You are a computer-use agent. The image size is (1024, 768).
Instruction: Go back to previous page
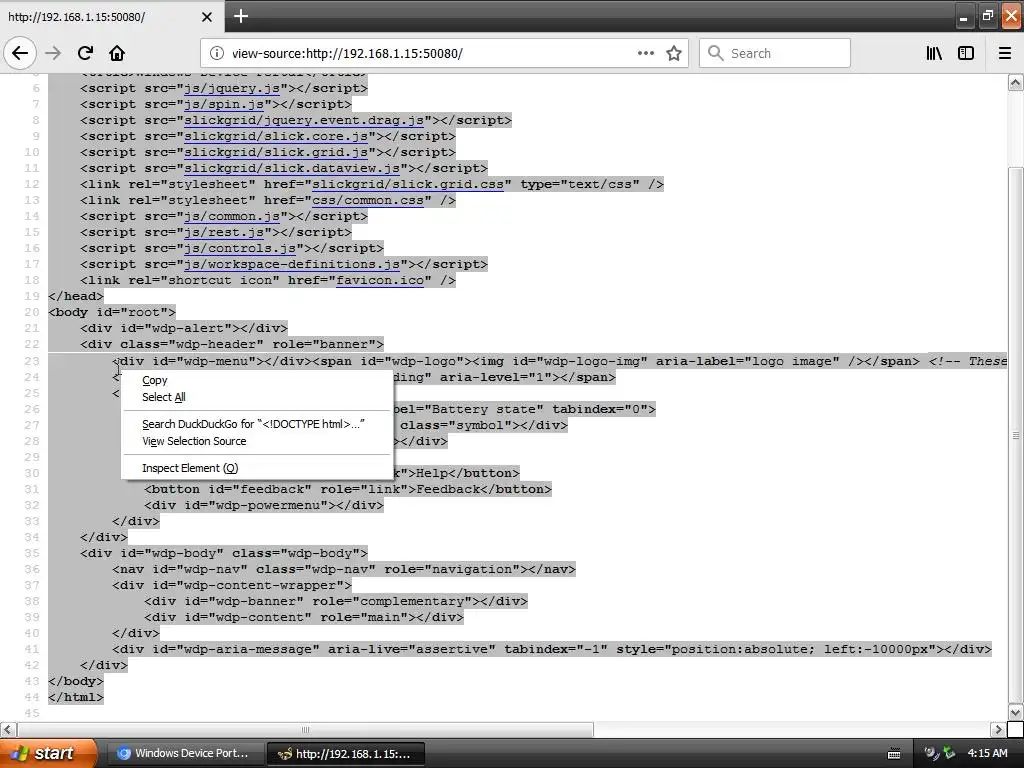pyautogui.click(x=20, y=53)
